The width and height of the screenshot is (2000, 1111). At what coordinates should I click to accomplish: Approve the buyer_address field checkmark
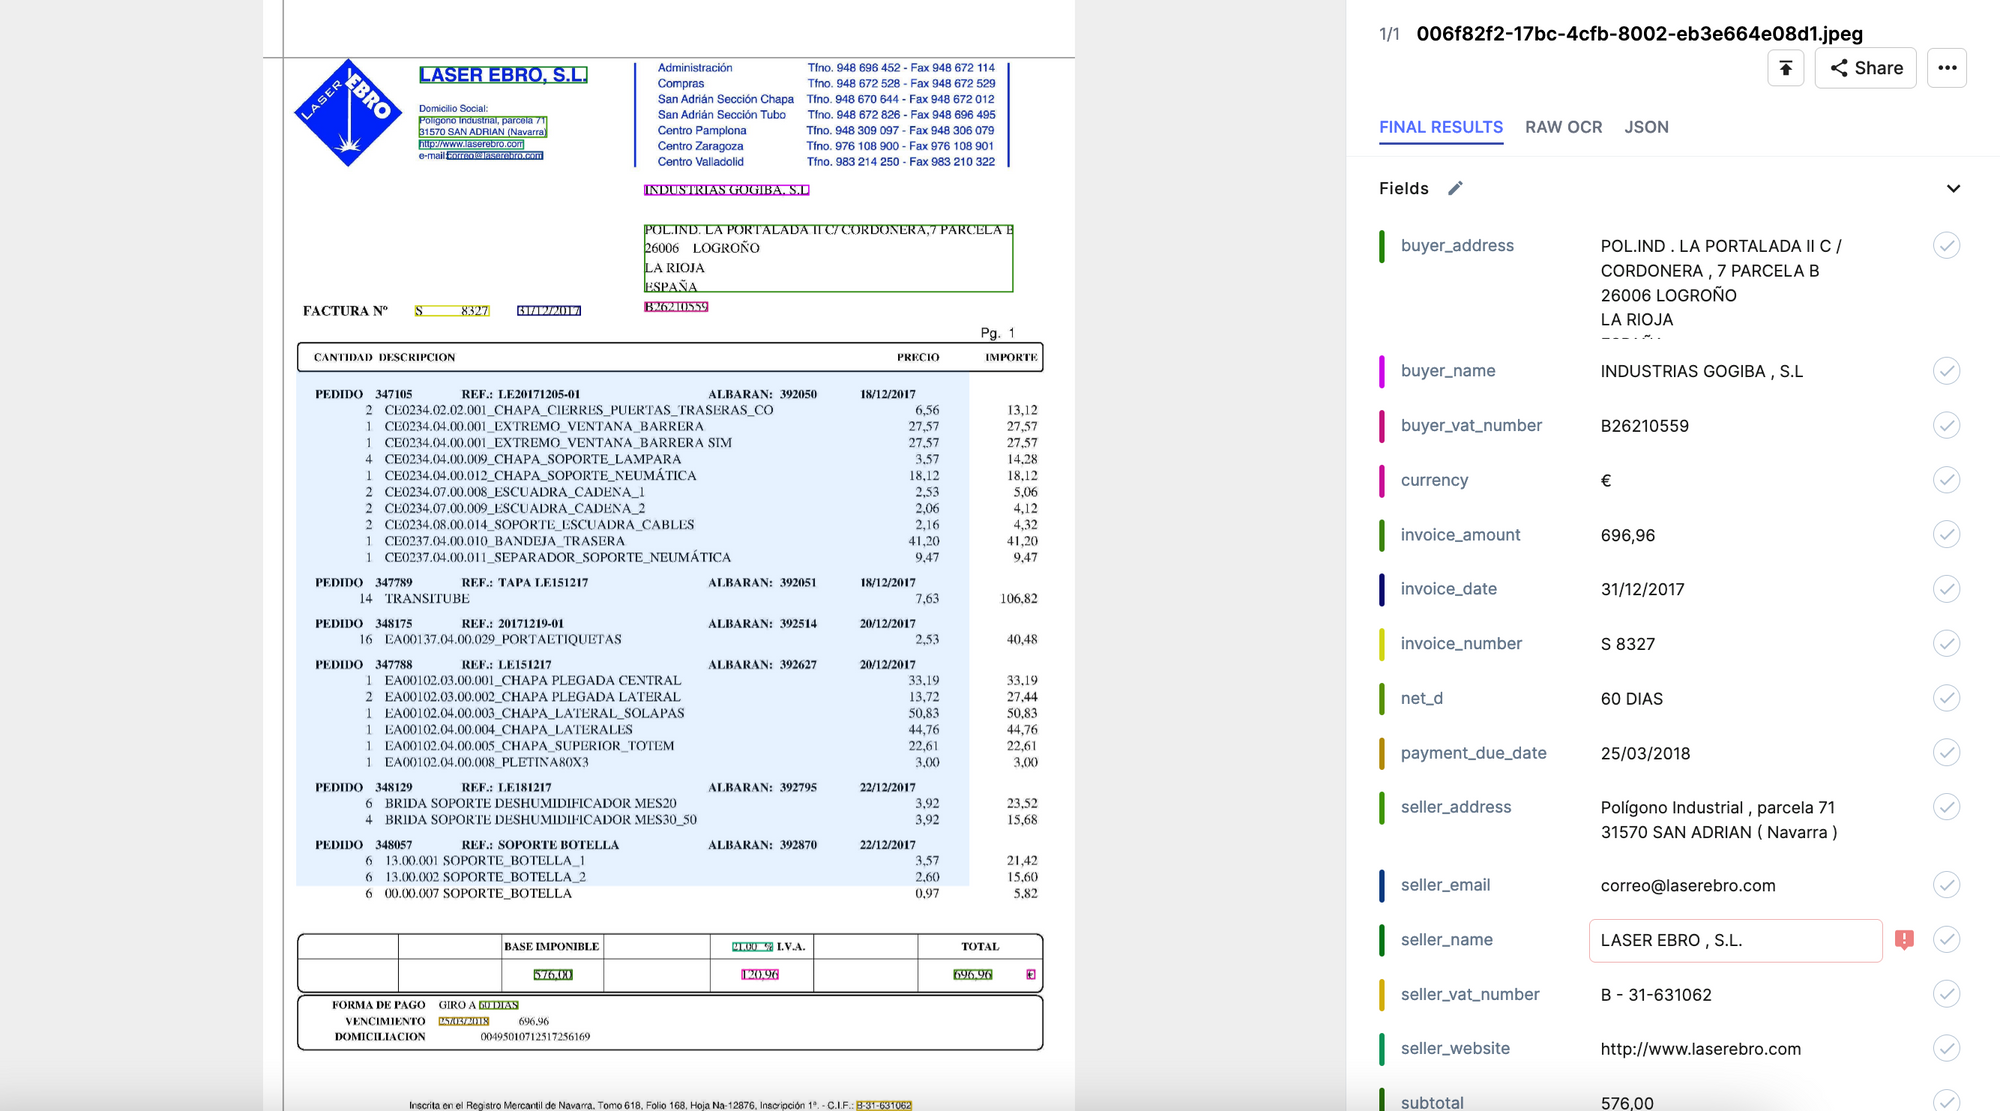pos(1945,246)
